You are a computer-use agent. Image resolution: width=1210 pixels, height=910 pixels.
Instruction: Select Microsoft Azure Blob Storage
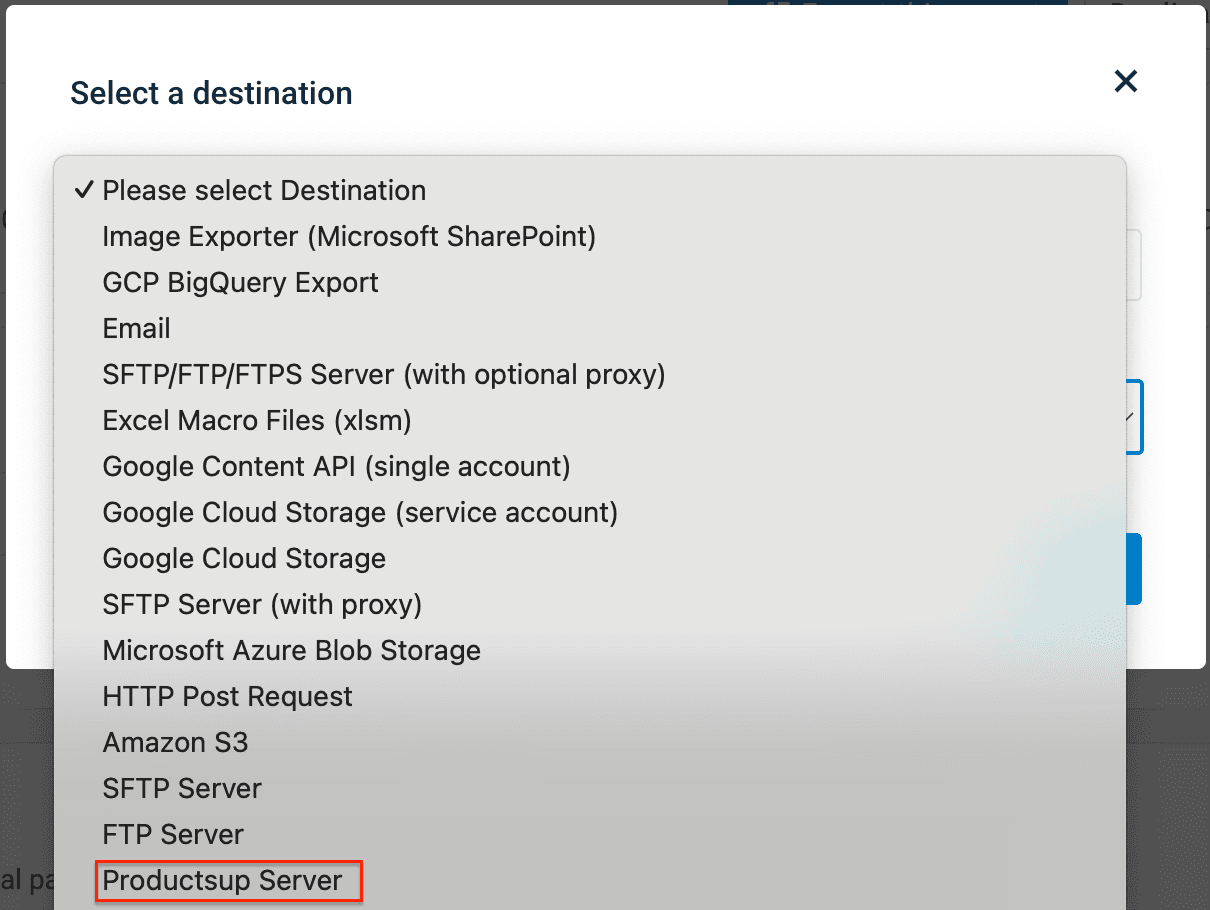[291, 651]
